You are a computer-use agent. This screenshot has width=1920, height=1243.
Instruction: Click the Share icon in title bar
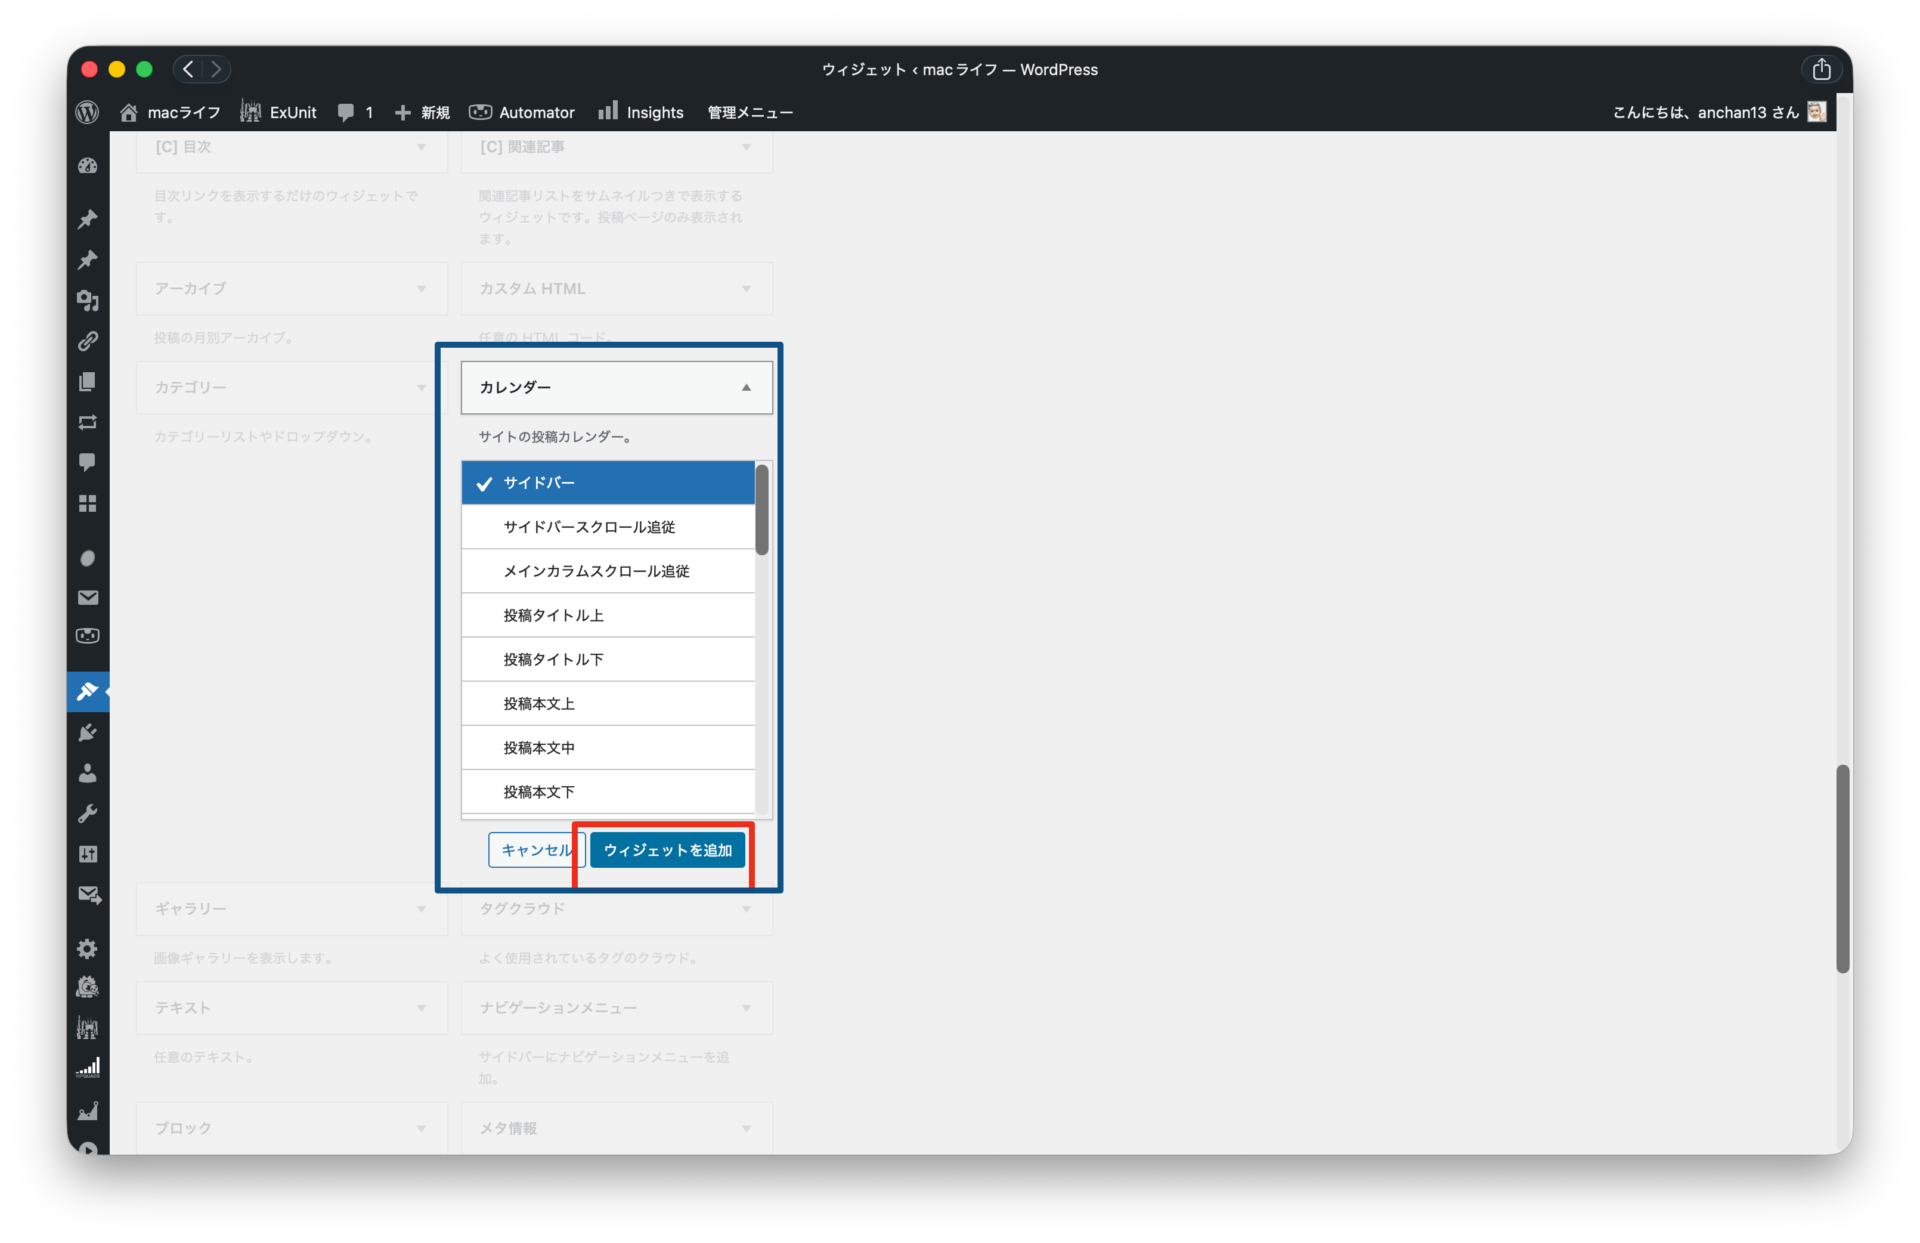point(1821,69)
